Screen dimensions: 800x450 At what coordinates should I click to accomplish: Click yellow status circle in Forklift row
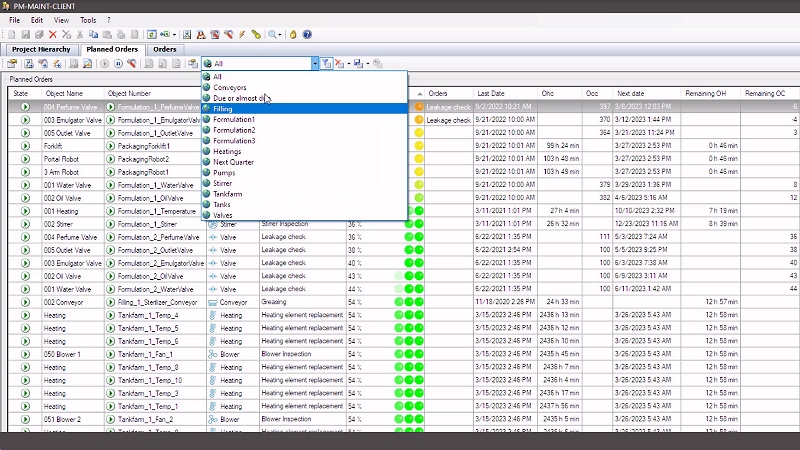[x=419, y=146]
